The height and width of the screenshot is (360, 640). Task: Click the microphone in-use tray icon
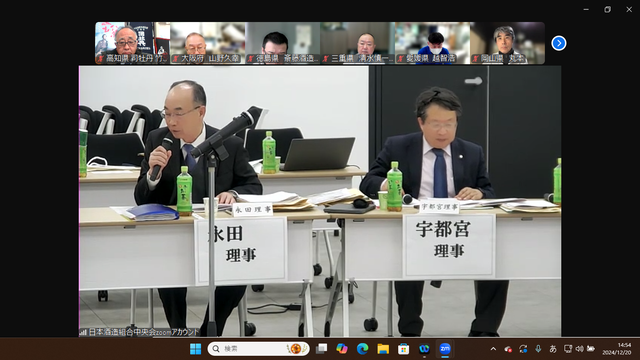[538, 349]
